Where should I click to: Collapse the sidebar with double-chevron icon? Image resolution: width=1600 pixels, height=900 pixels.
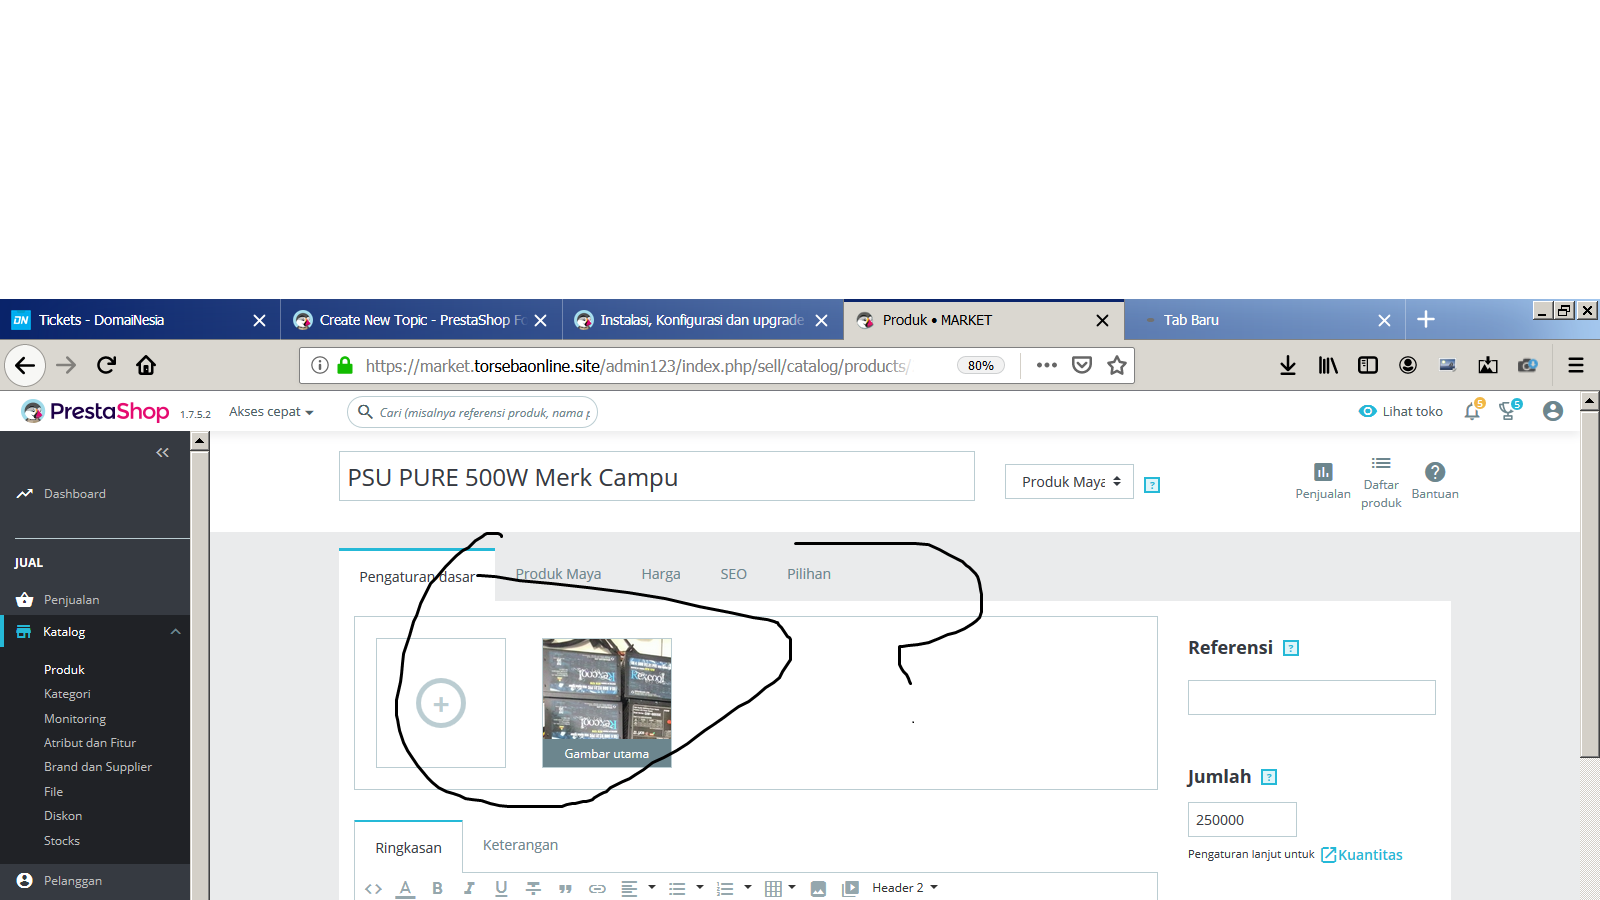pyautogui.click(x=162, y=453)
